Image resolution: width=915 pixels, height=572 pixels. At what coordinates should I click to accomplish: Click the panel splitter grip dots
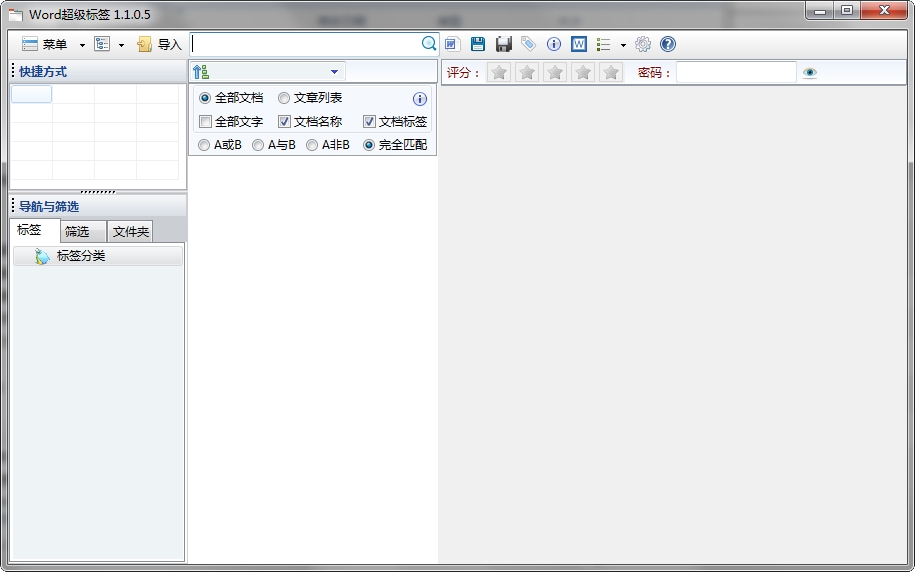(98, 191)
